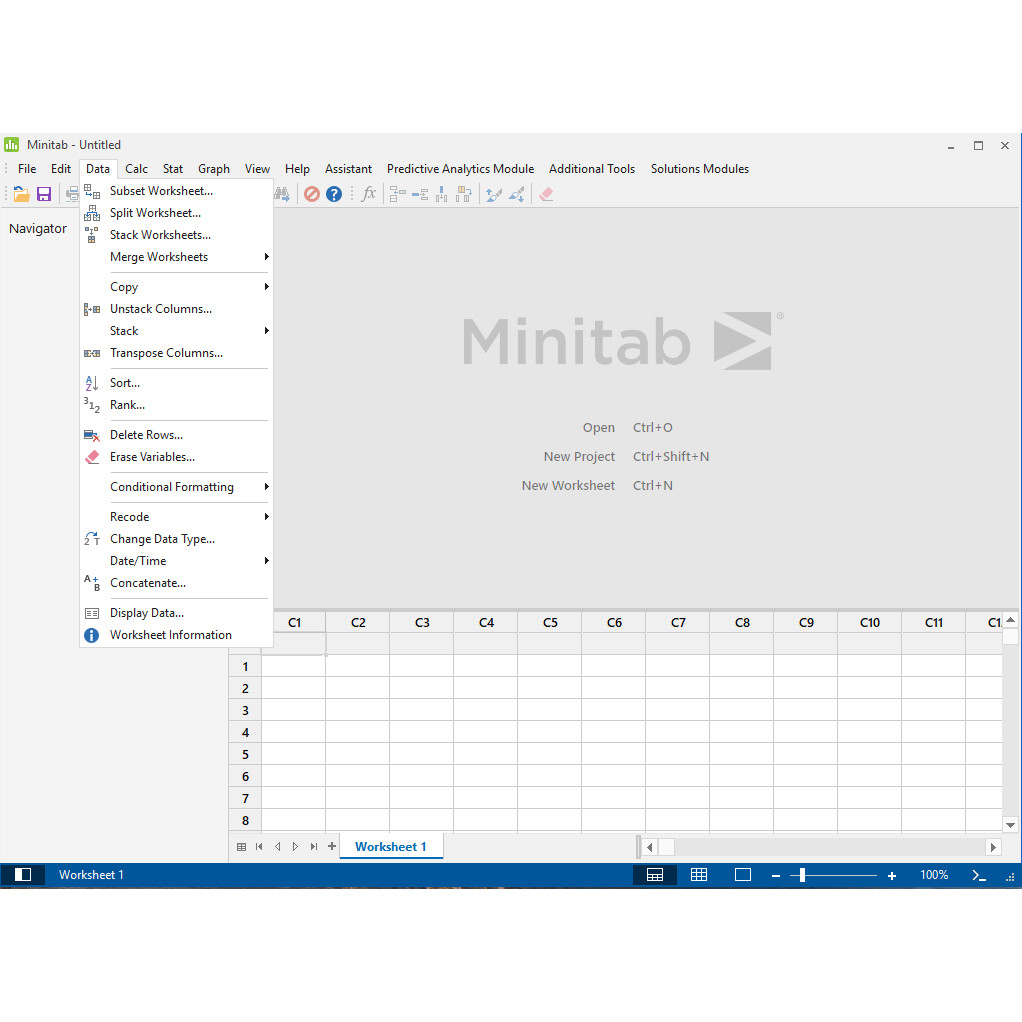Open the command line with the >_ icon
This screenshot has width=1022, height=1022.
coord(978,874)
